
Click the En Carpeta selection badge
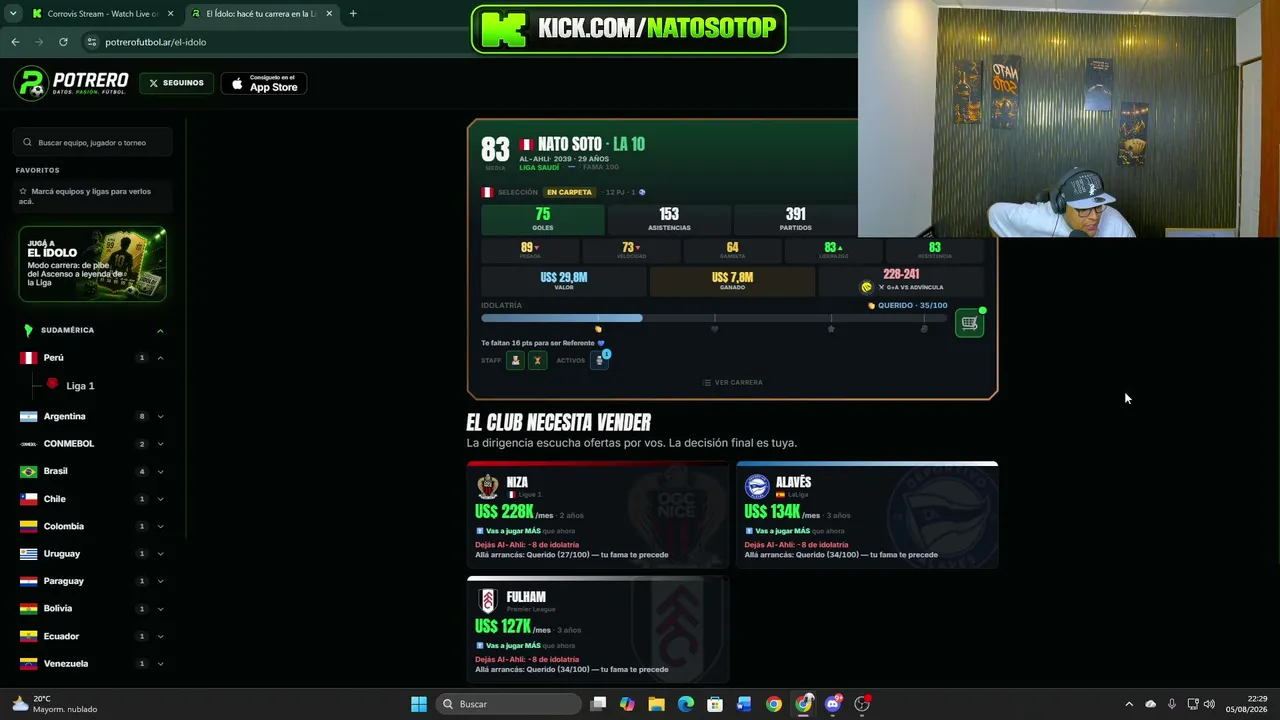[x=569, y=192]
